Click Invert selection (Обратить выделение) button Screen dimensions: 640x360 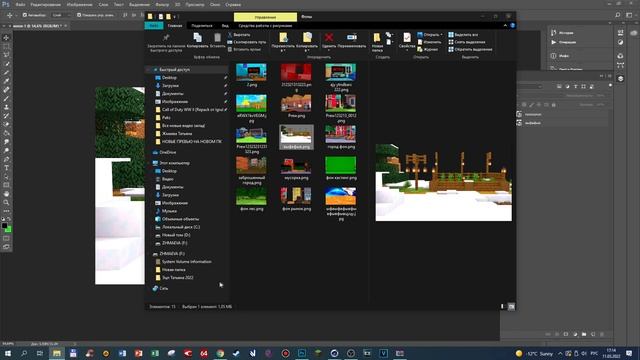470,49
